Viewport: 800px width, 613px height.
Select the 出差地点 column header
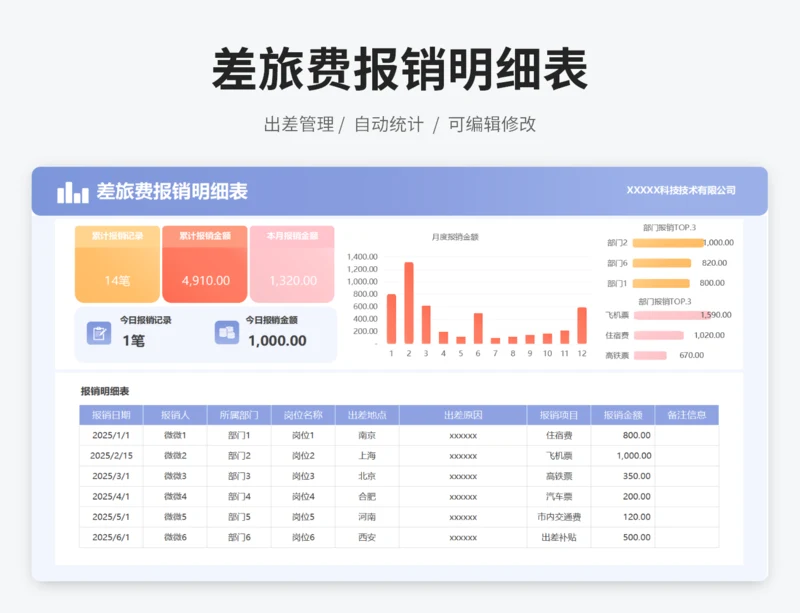(367, 415)
